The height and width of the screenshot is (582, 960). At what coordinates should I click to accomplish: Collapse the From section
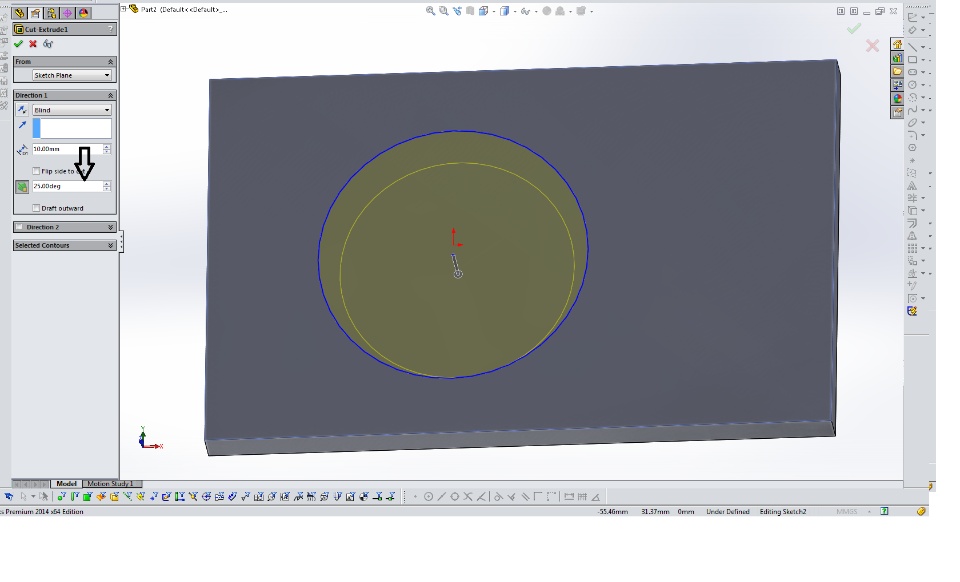pos(111,62)
